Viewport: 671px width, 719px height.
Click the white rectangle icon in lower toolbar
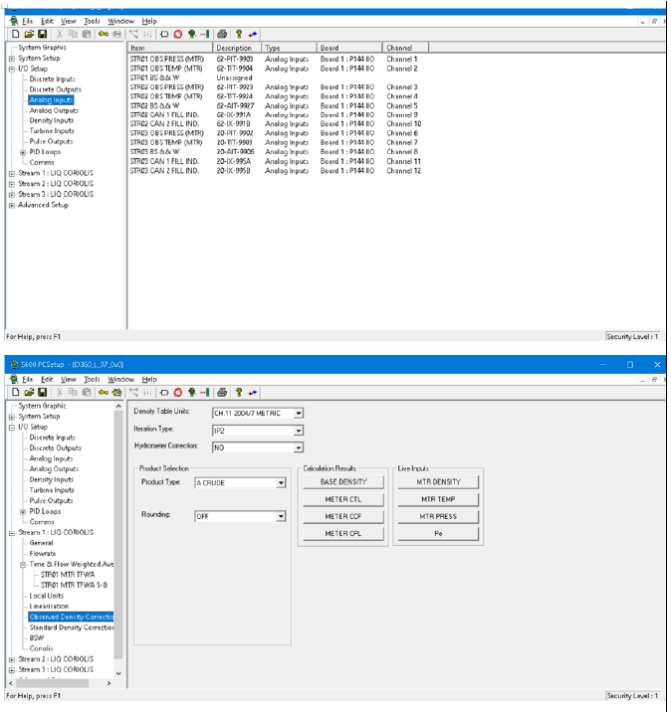click(x=164, y=393)
